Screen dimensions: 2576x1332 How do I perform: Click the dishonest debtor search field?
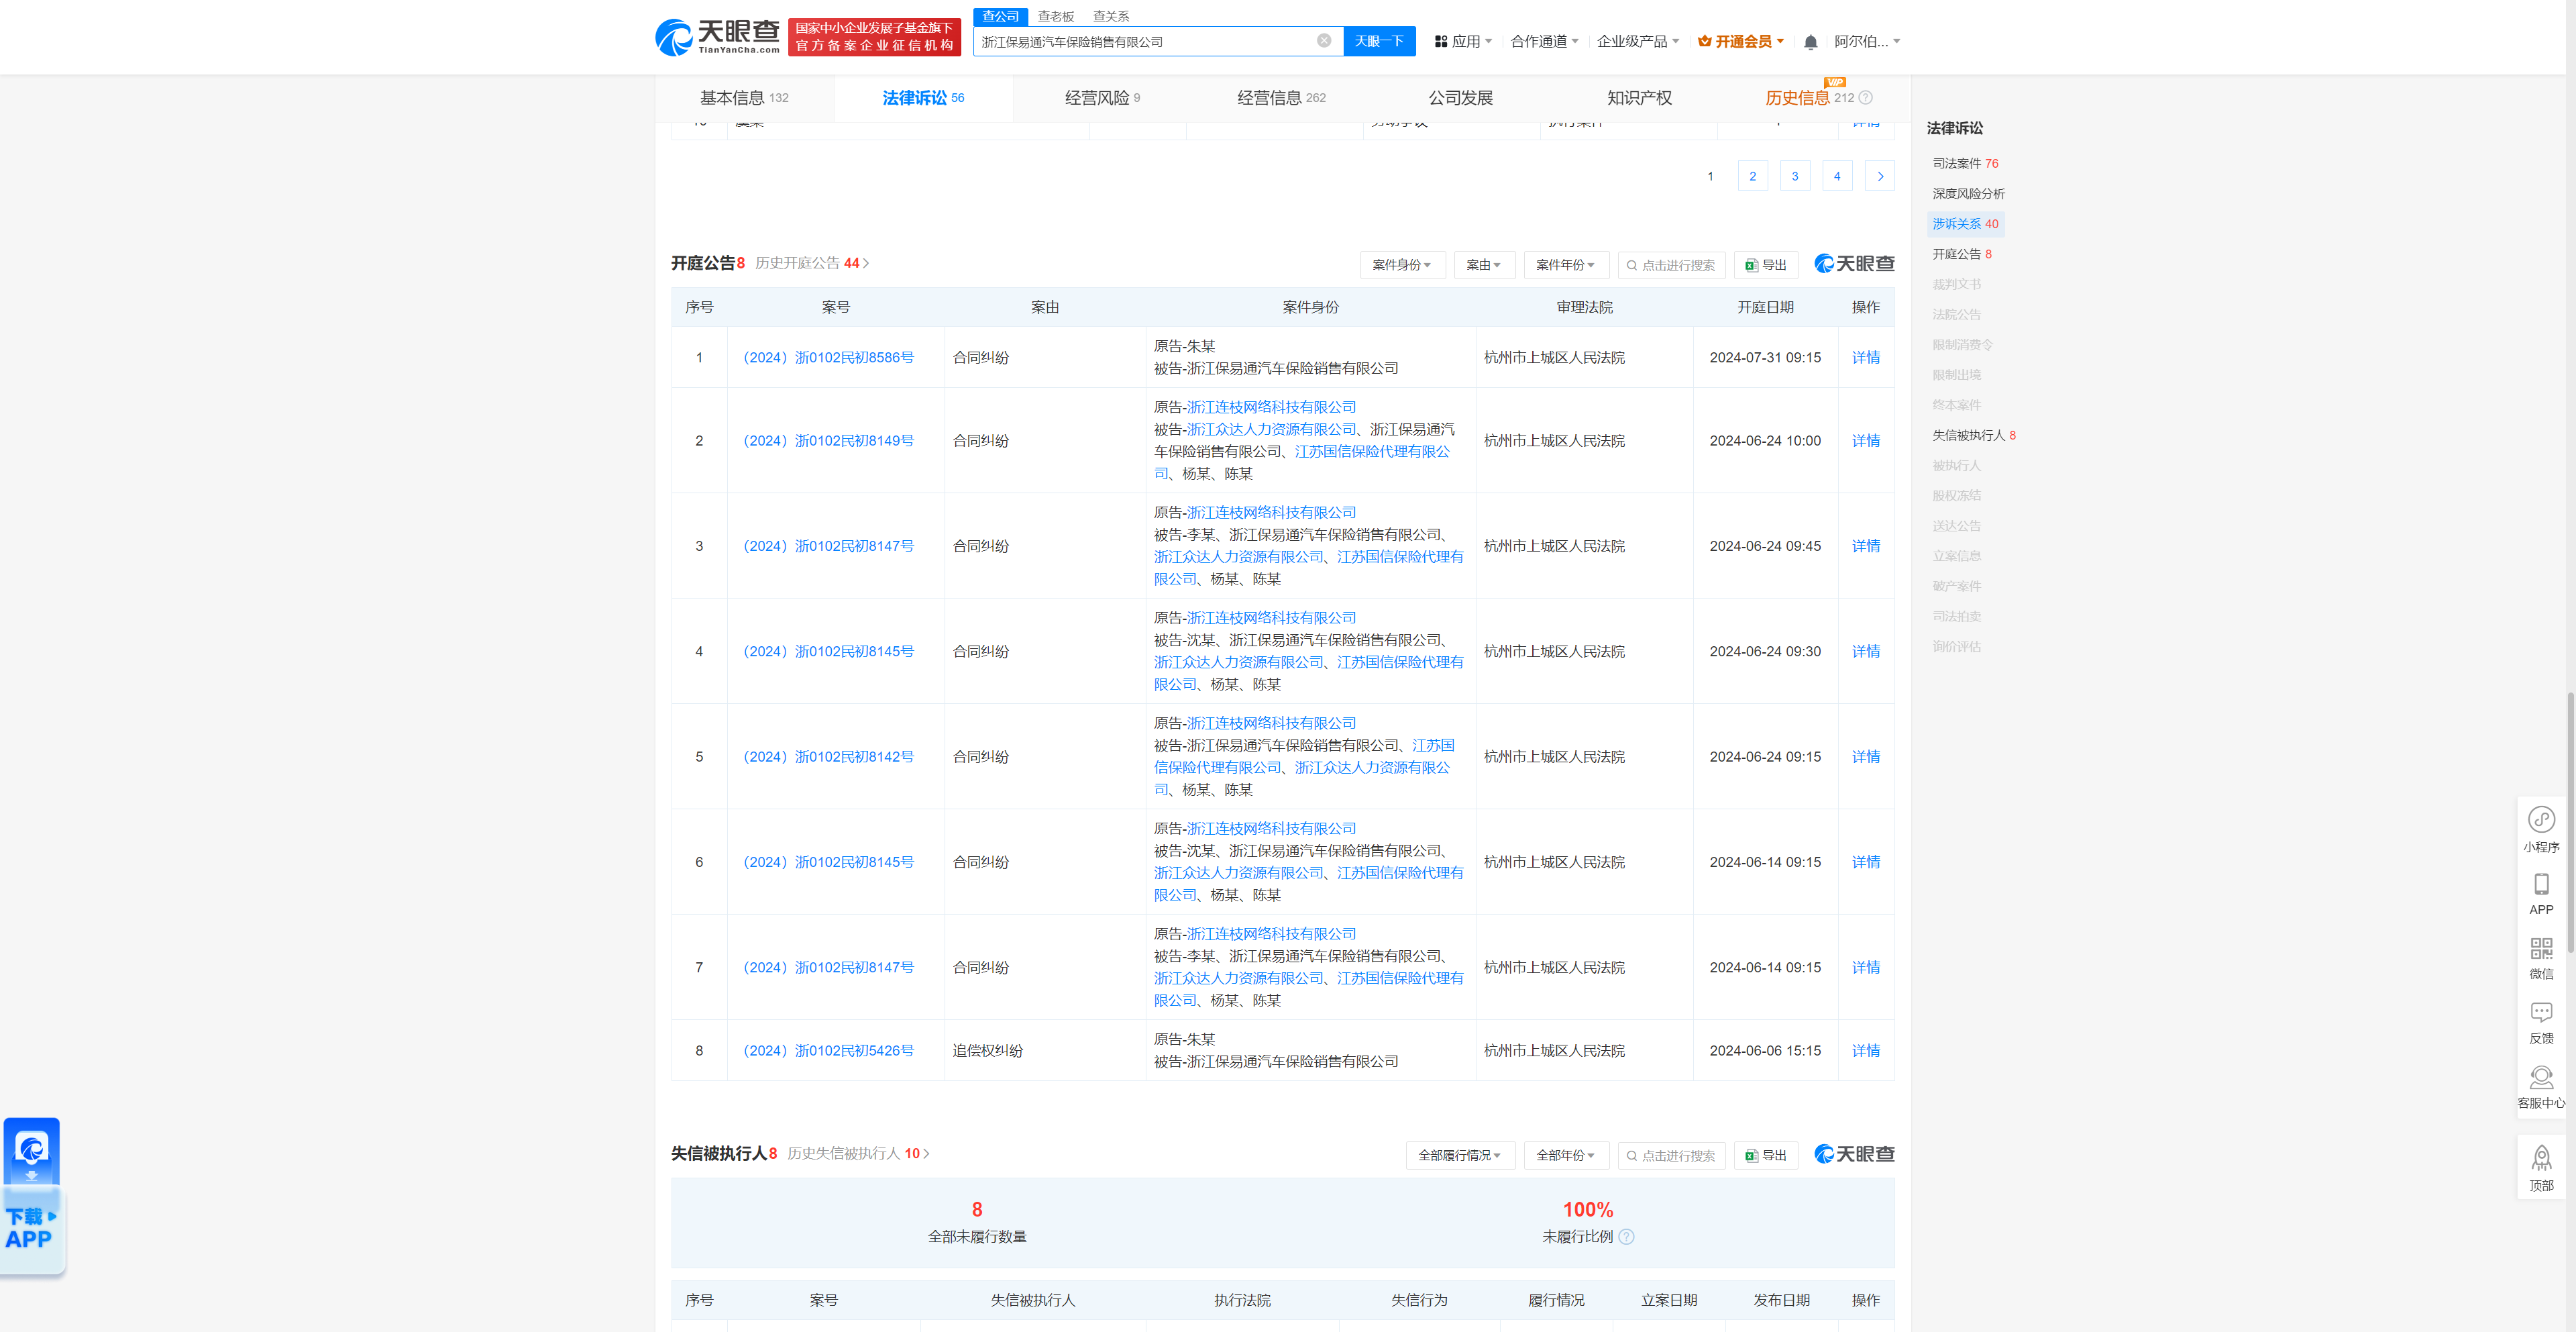click(1671, 1155)
